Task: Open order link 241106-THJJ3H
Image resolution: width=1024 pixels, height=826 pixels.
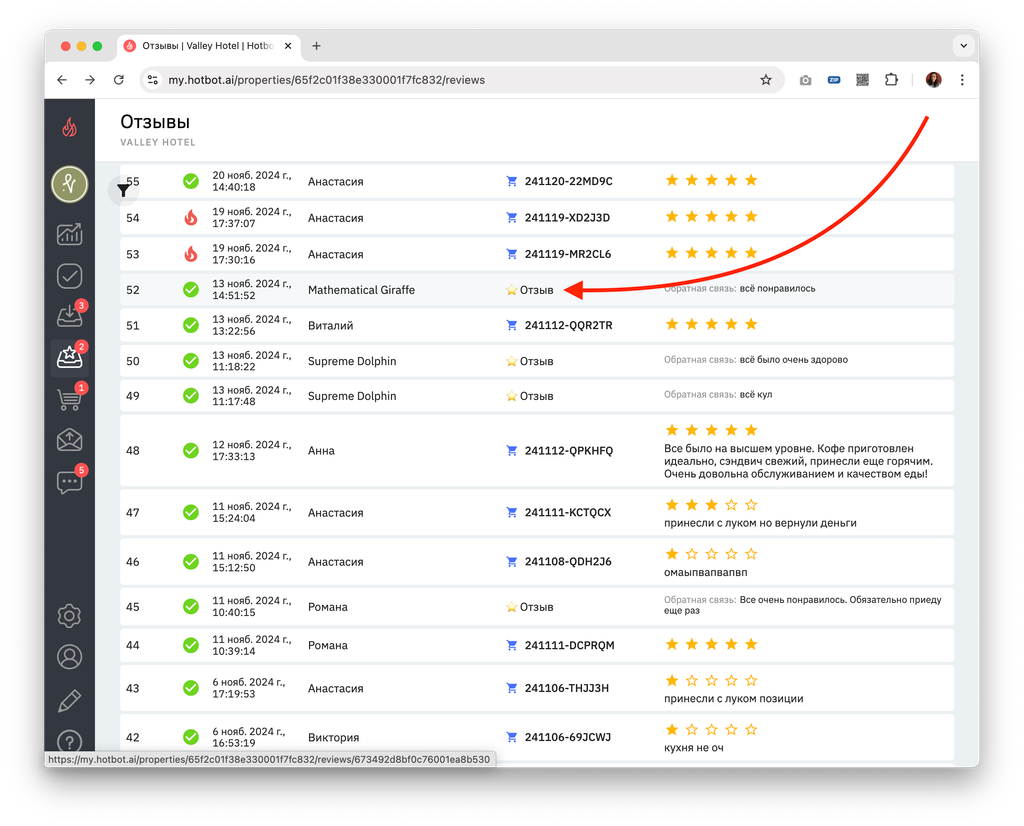Action: click(x=566, y=688)
